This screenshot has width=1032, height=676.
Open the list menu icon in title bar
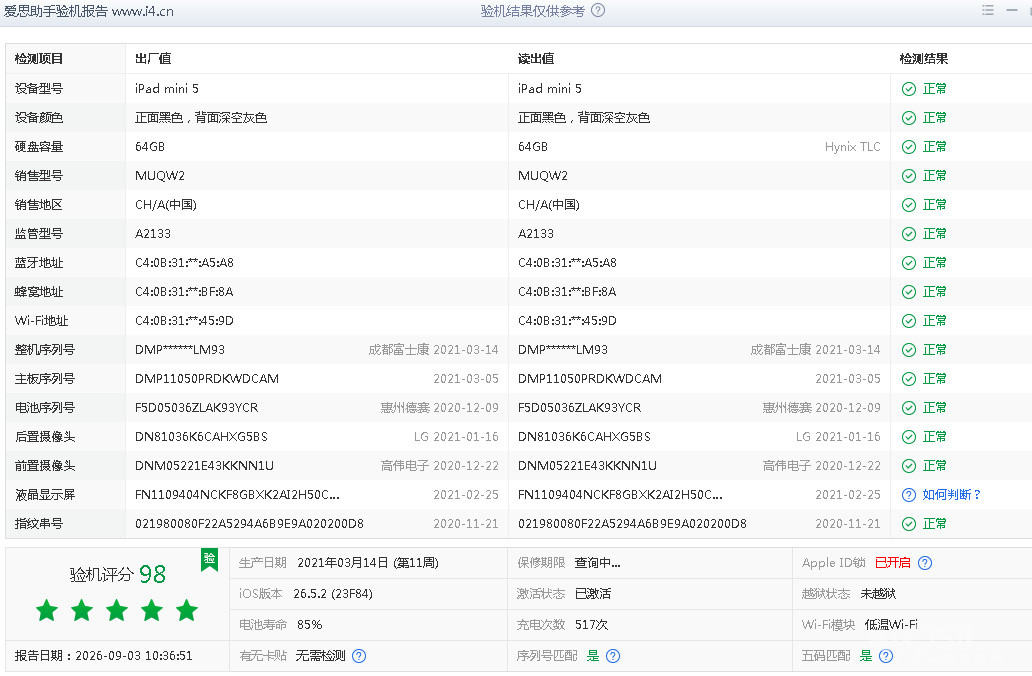click(987, 10)
